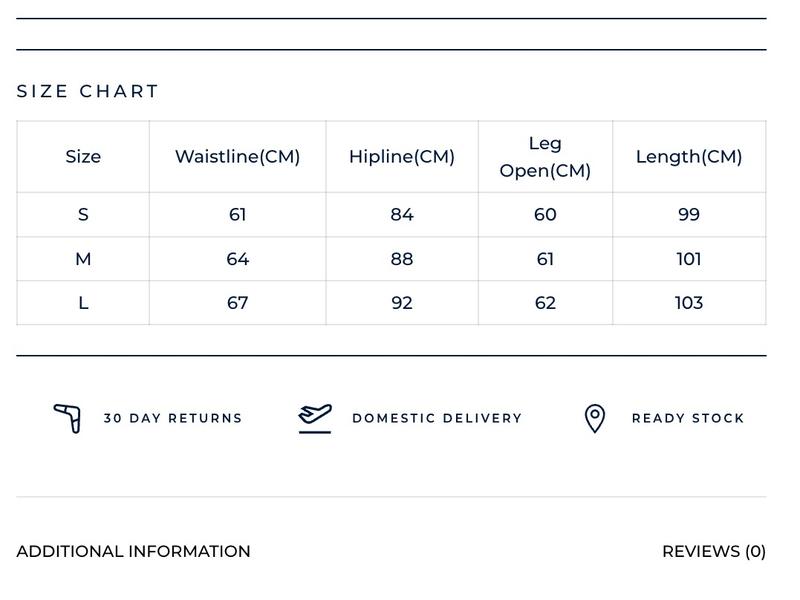Screen dimensions: 800x600
Task: Open the Reviews (0) tab
Action: (x=714, y=551)
